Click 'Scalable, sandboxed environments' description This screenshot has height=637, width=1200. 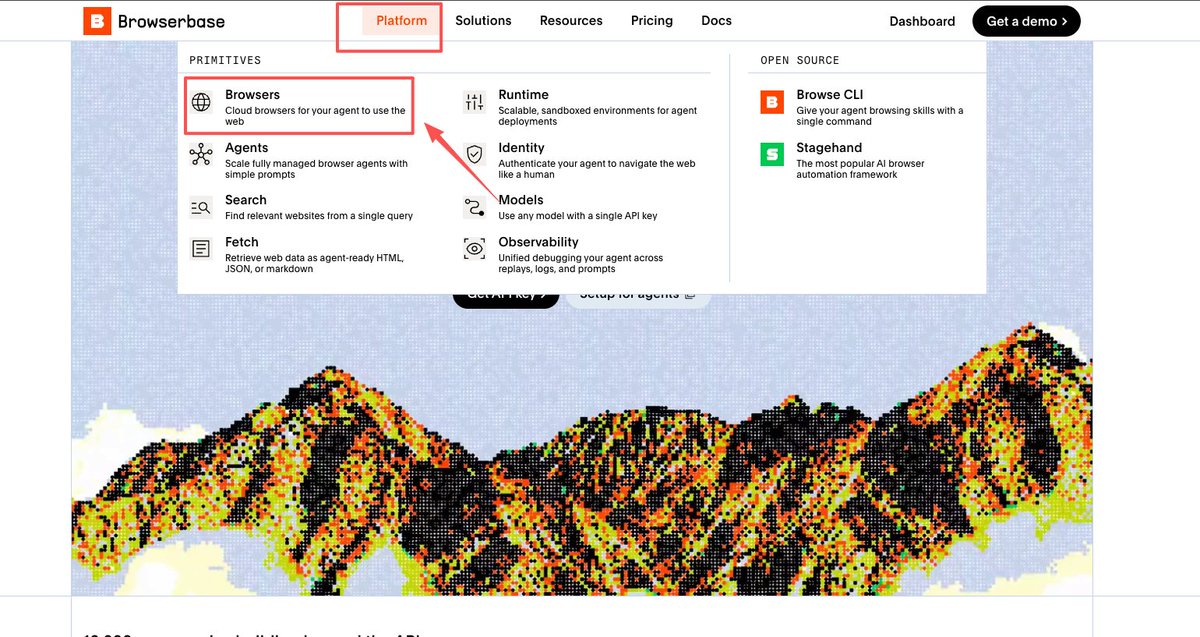tap(597, 116)
